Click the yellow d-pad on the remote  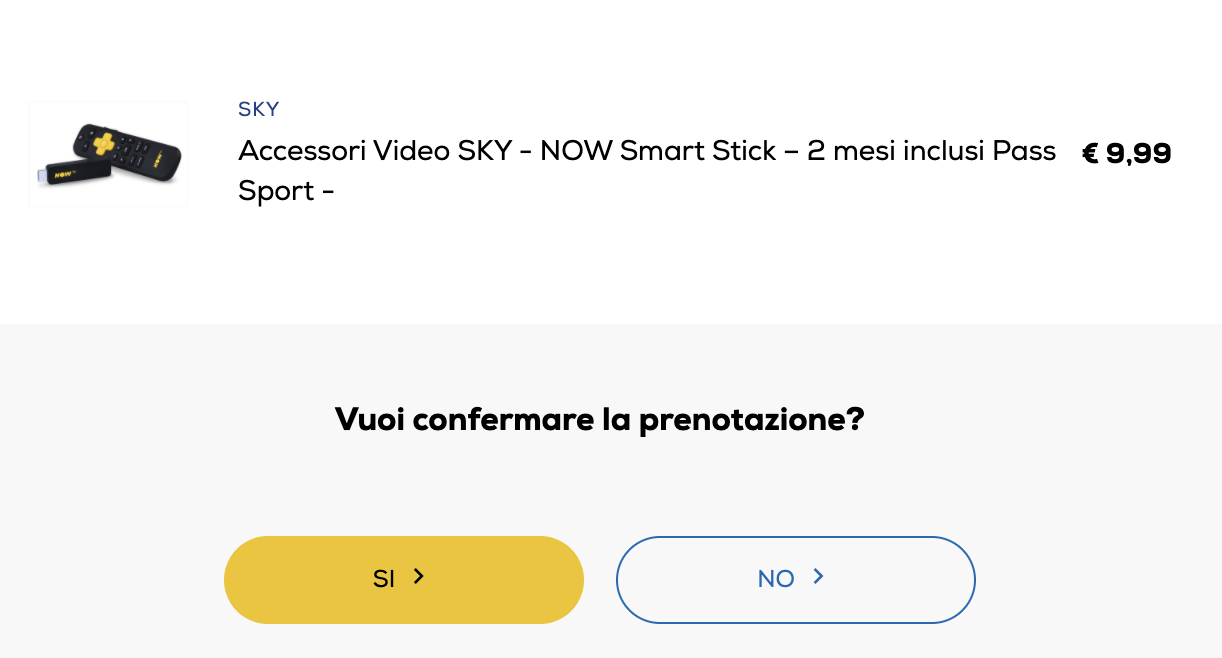click(104, 144)
